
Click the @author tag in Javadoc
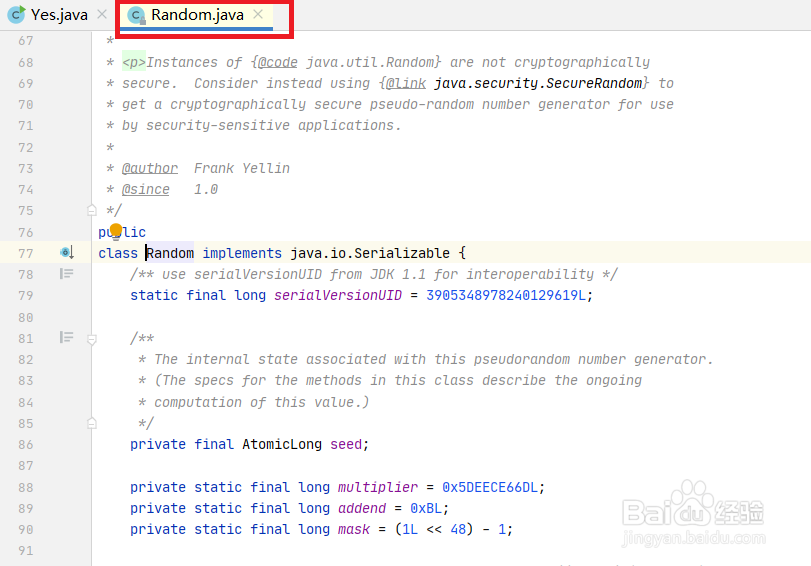click(x=150, y=168)
